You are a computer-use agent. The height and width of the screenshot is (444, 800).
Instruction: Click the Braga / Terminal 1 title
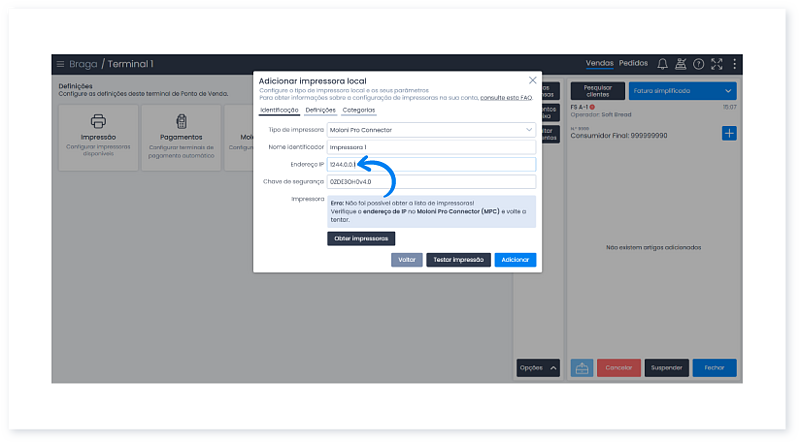click(111, 64)
